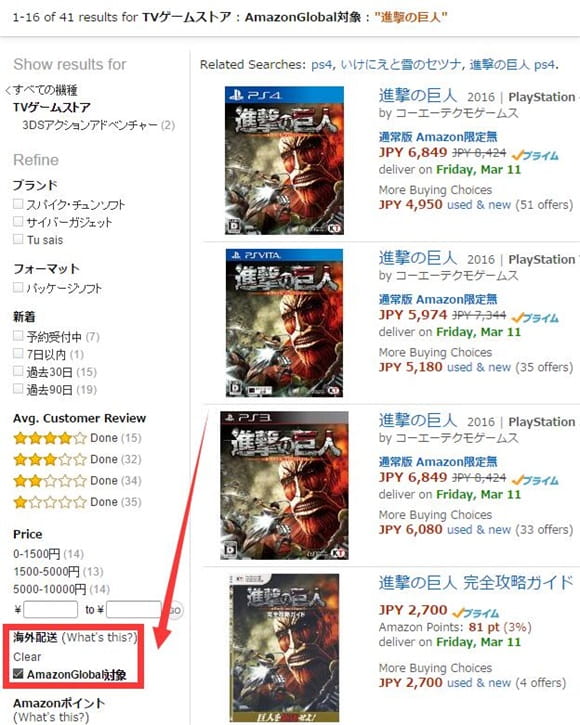This screenshot has width=580, height=725.
Task: Enable the 予約受付中 filter checkbox
Action: click(18, 336)
